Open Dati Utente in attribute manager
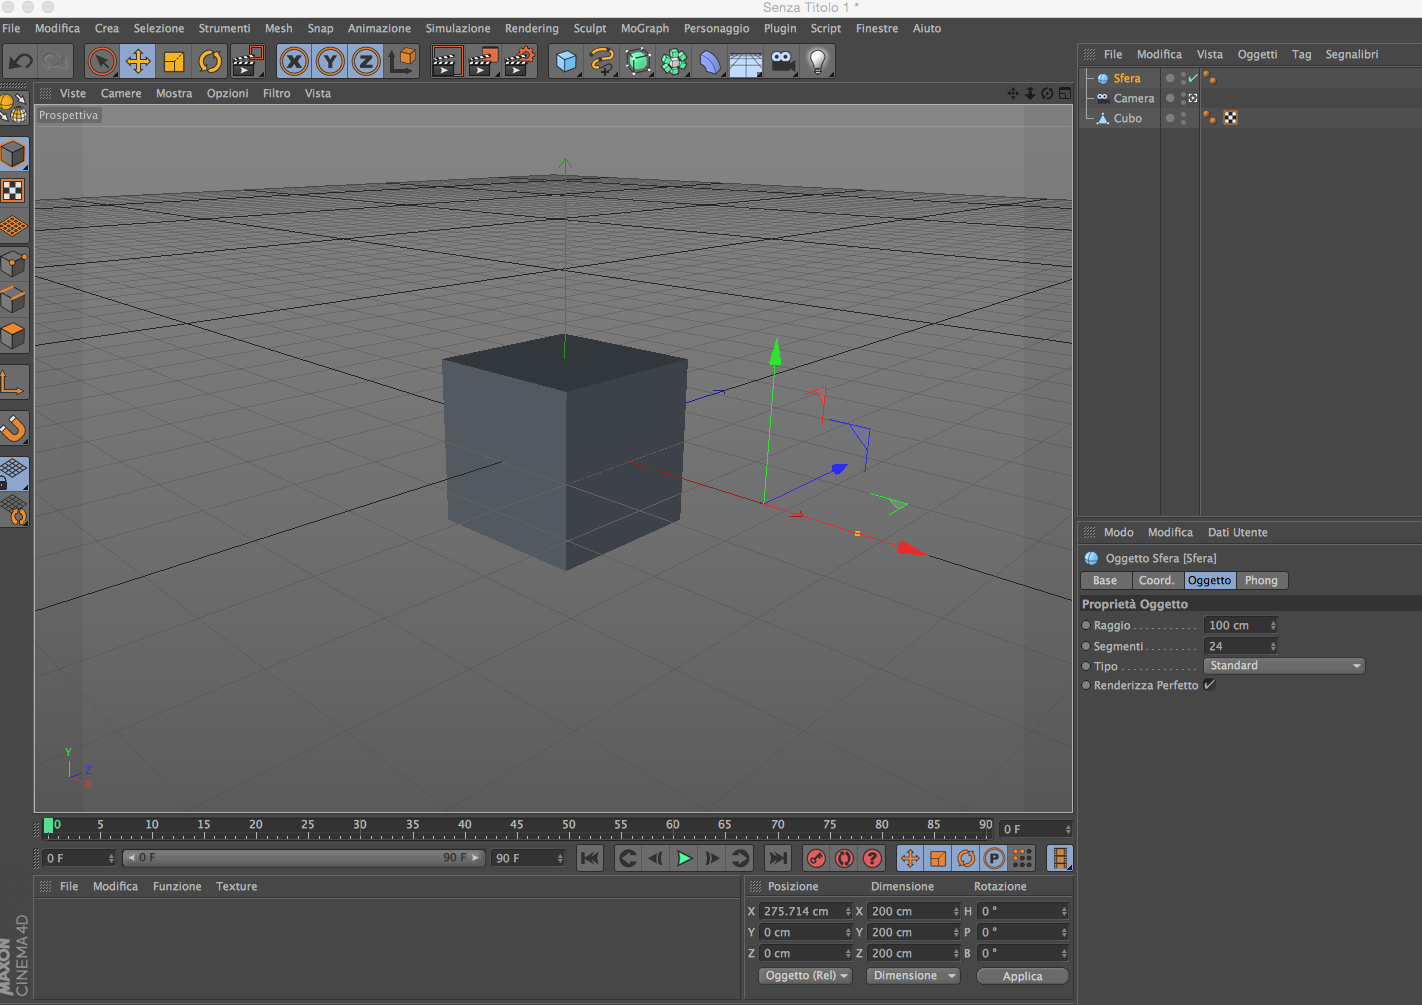 [1237, 532]
